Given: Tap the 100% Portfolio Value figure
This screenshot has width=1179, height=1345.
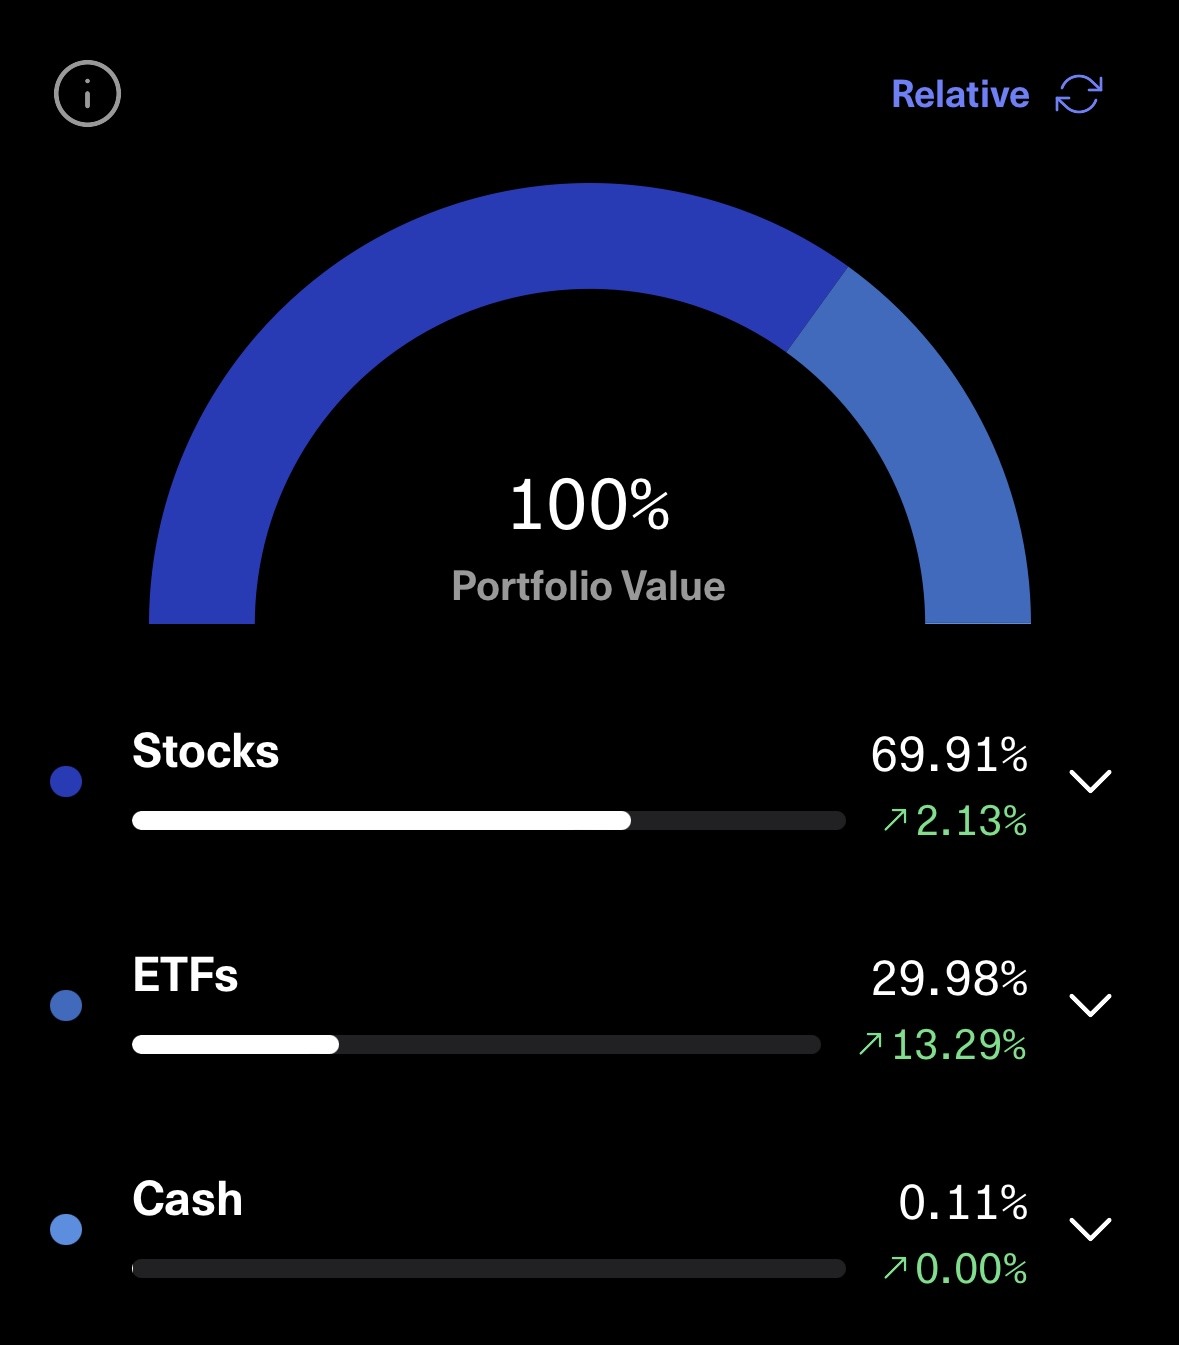Looking at the screenshot, I should 589,505.
